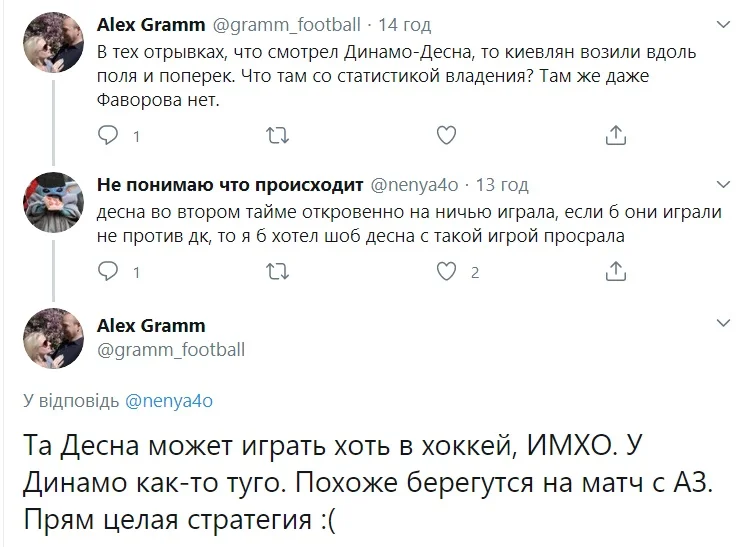
Task: Like the nenya4o tweet with 2 likes
Action: tap(448, 271)
